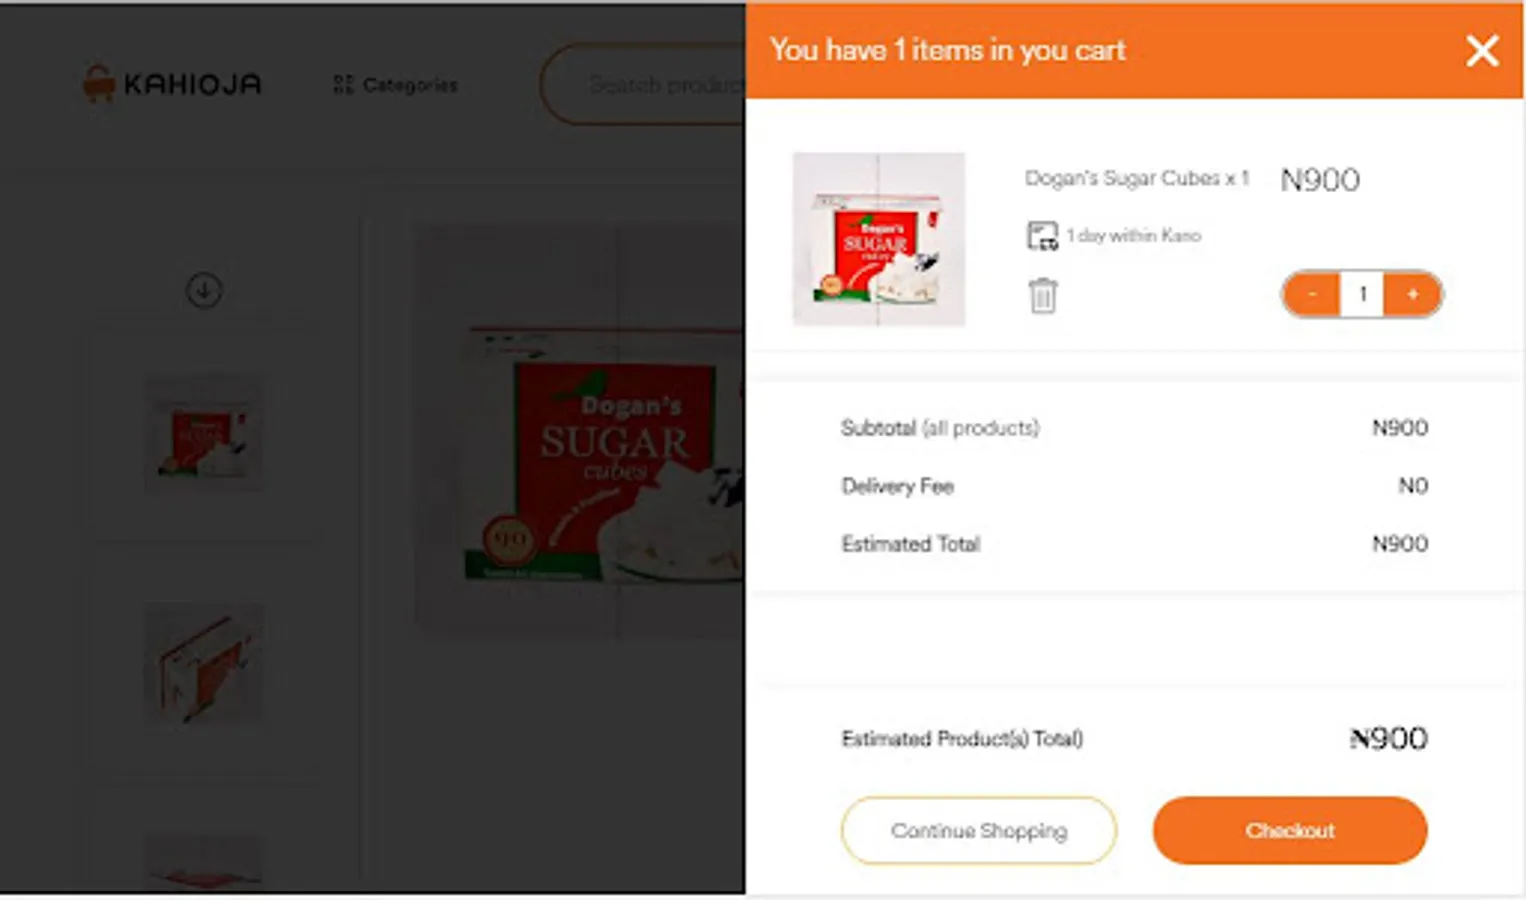
Task: Click the Checkout button
Action: (1289, 830)
